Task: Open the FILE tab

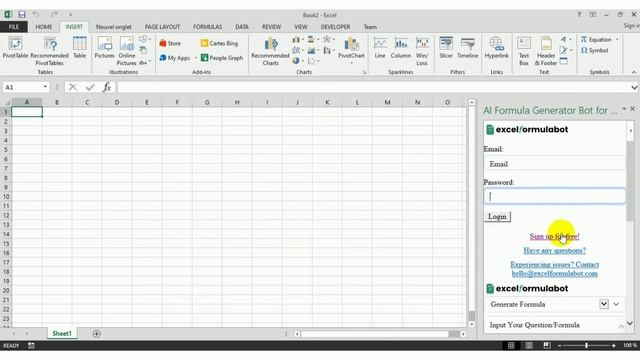Action: tap(14, 27)
